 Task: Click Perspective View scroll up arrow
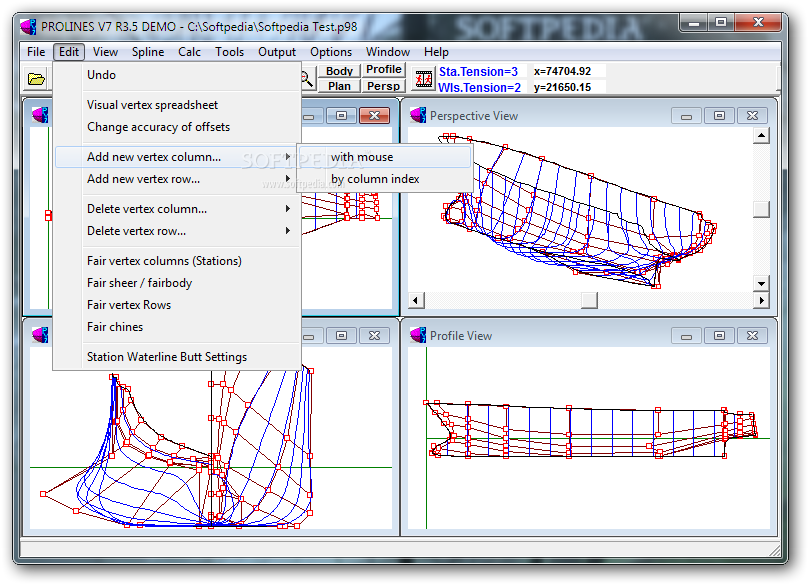pos(762,136)
